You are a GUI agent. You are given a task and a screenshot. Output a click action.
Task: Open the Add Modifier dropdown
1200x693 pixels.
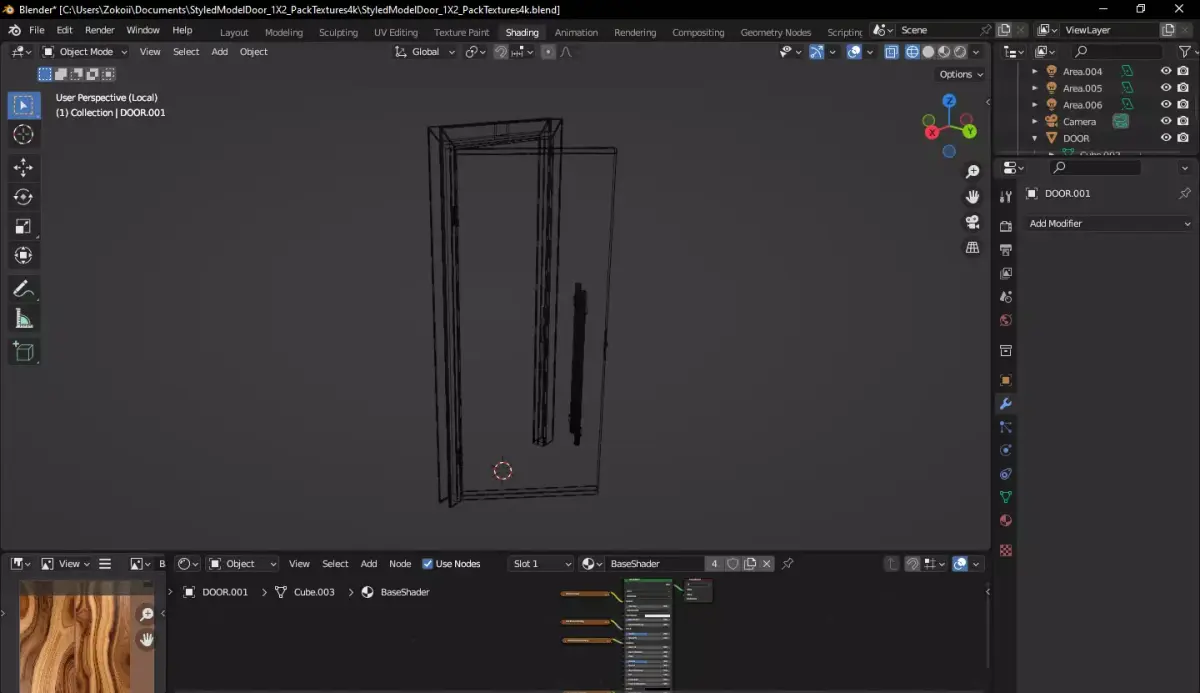(1109, 224)
